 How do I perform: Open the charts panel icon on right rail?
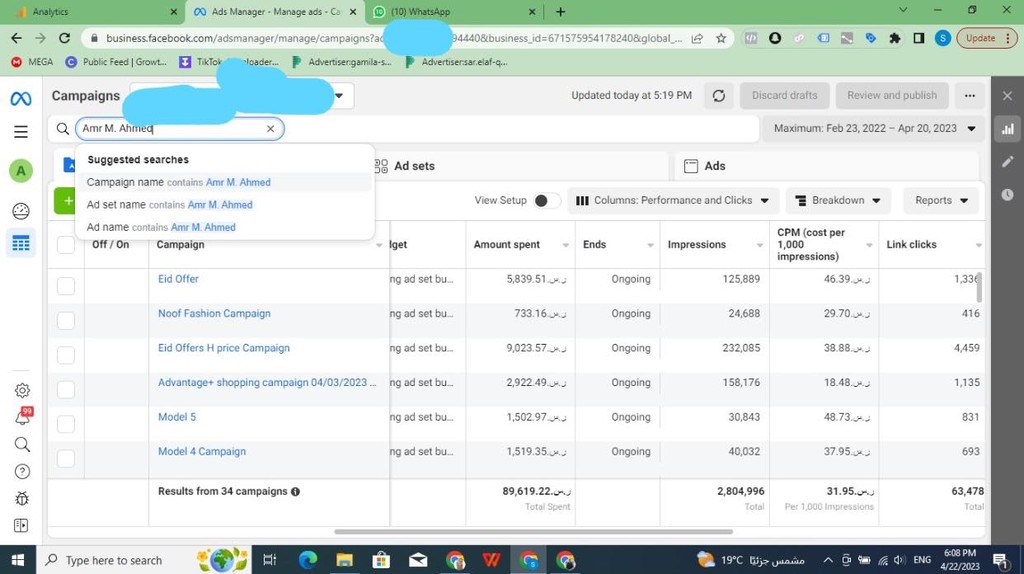[1008, 129]
